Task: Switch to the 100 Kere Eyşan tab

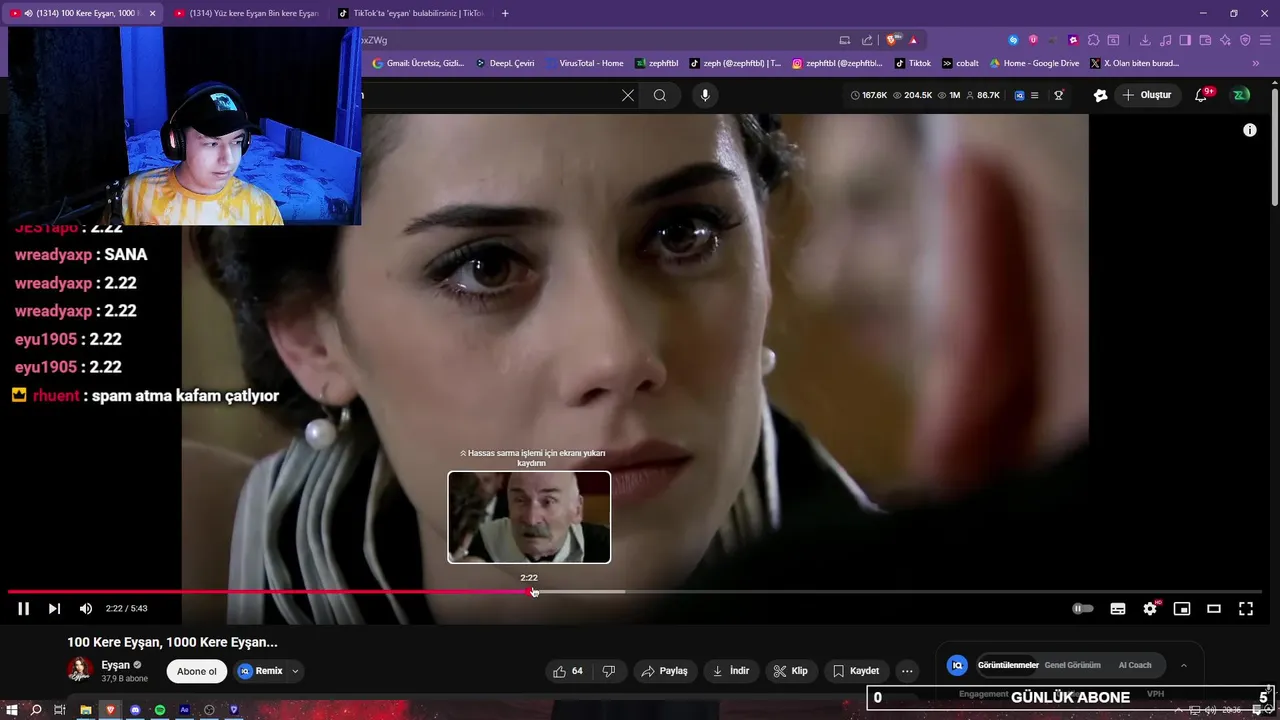Action: [82, 13]
